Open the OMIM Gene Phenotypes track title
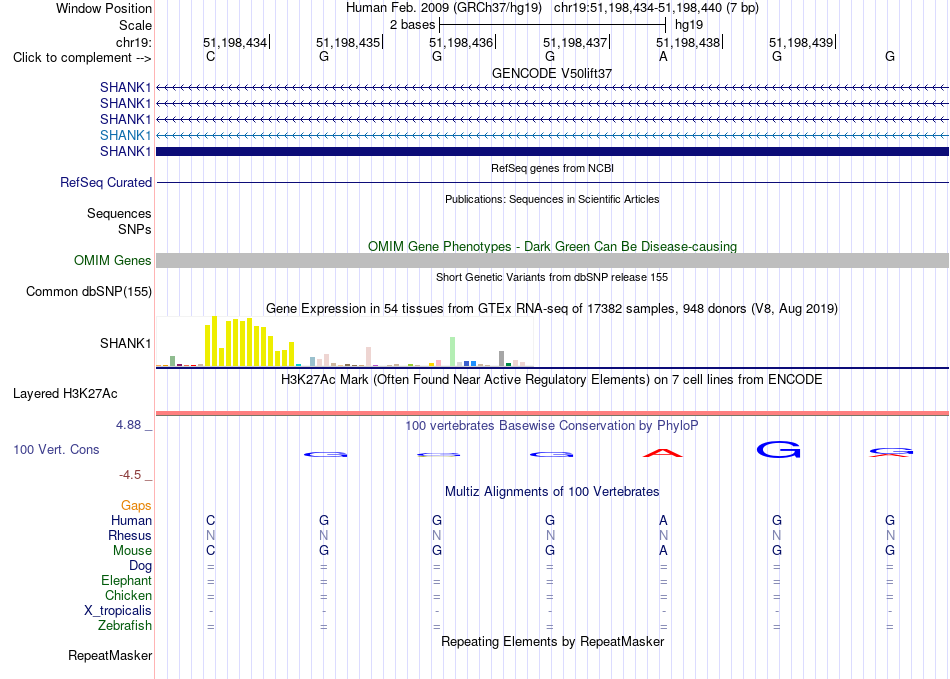950x679 pixels. point(552,247)
